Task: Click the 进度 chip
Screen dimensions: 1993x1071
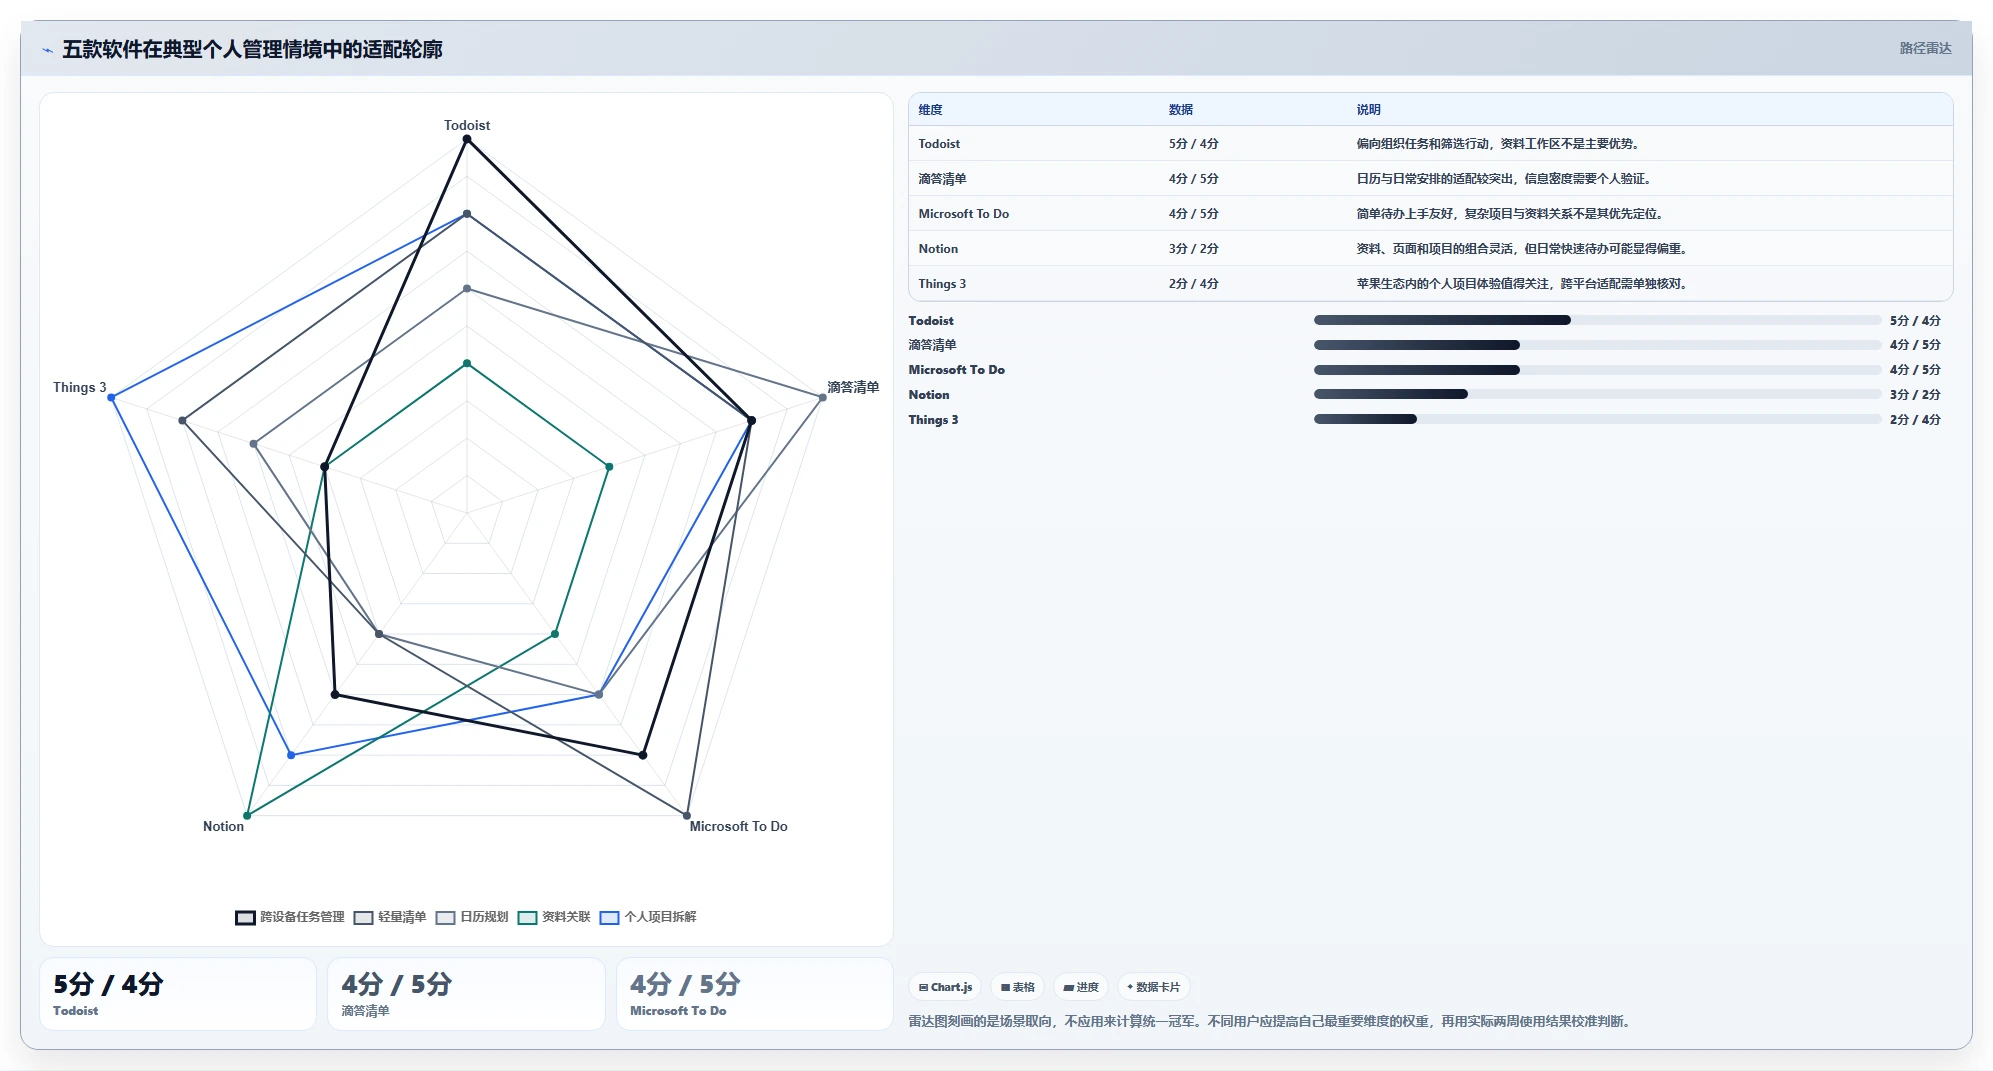Action: [1081, 987]
